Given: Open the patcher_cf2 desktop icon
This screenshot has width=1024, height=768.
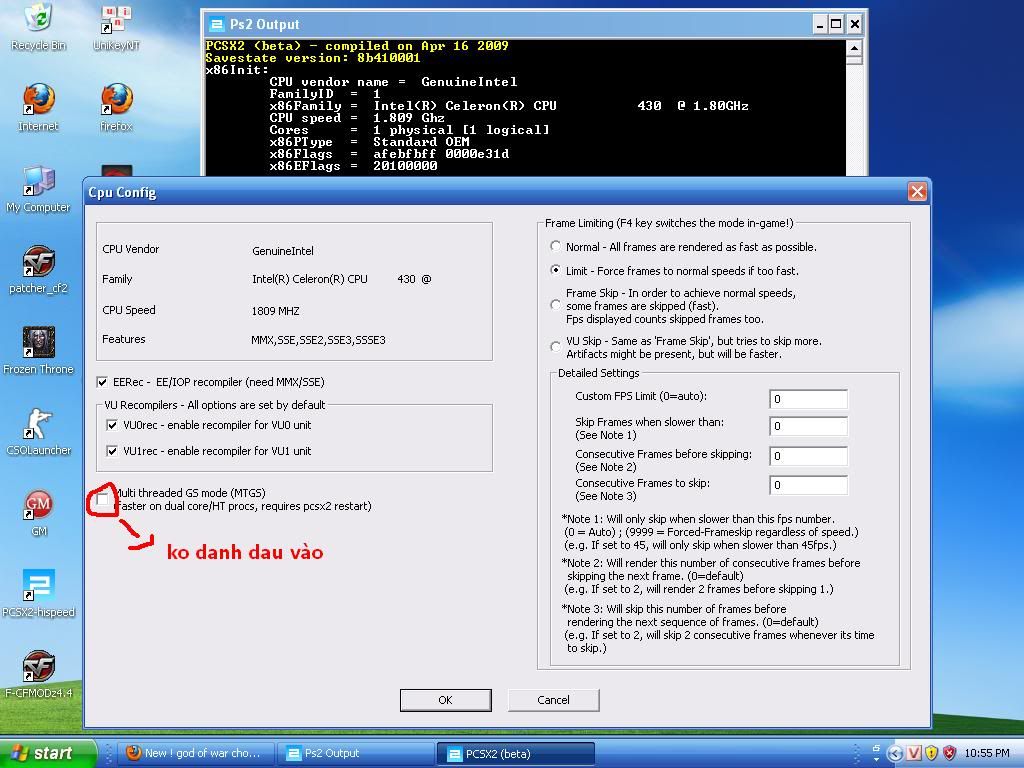Looking at the screenshot, I should 38,263.
